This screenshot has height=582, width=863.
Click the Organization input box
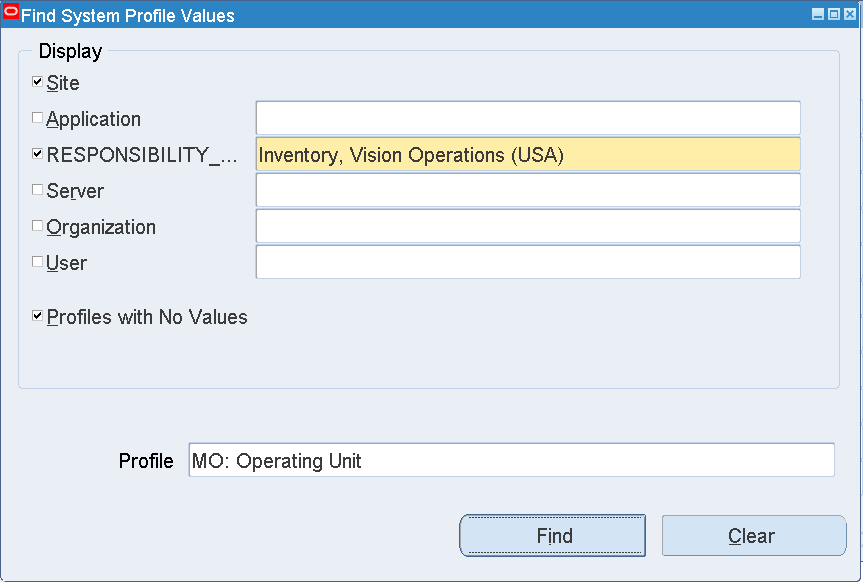pyautogui.click(x=528, y=226)
